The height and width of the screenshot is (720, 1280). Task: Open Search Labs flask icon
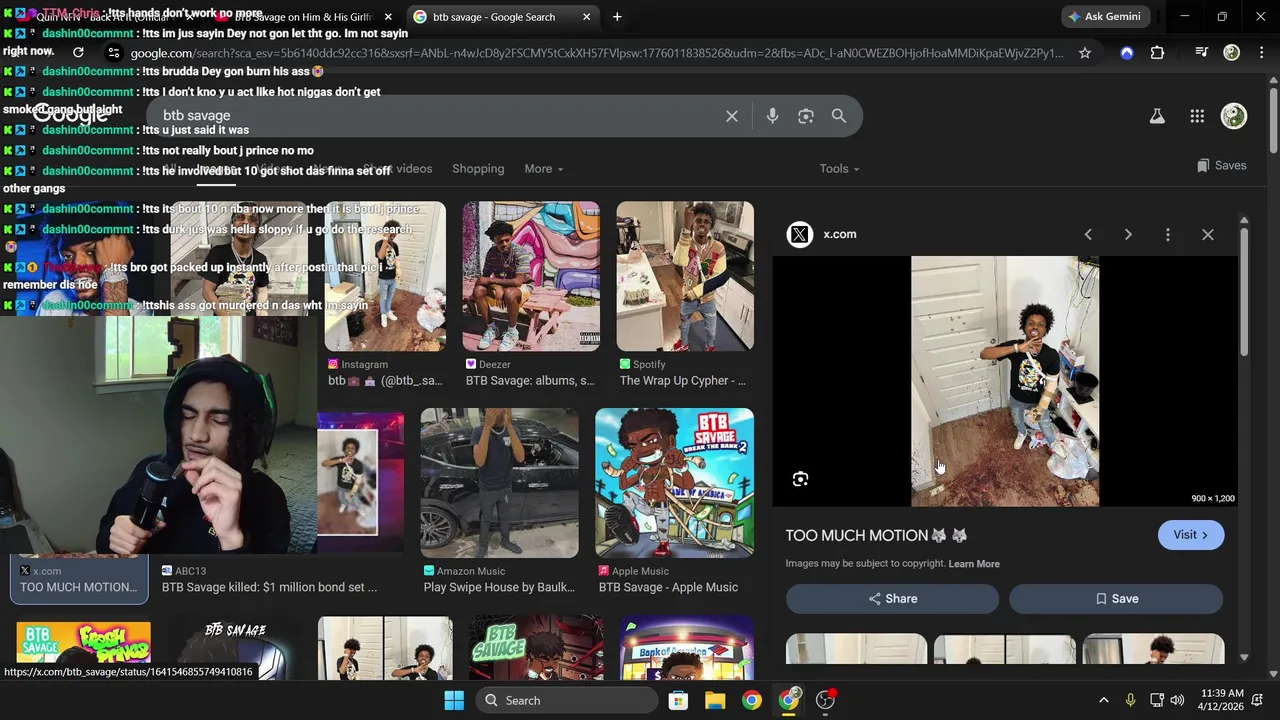(x=1157, y=116)
